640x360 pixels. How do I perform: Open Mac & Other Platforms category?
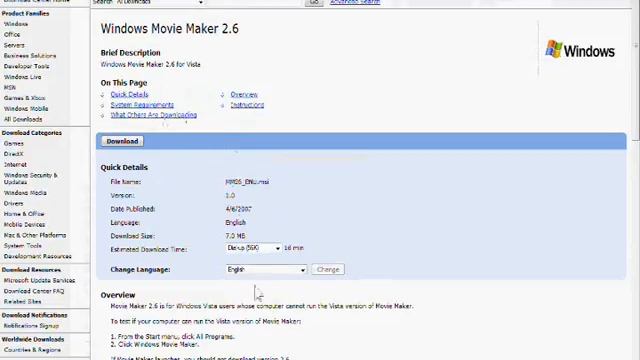point(35,236)
